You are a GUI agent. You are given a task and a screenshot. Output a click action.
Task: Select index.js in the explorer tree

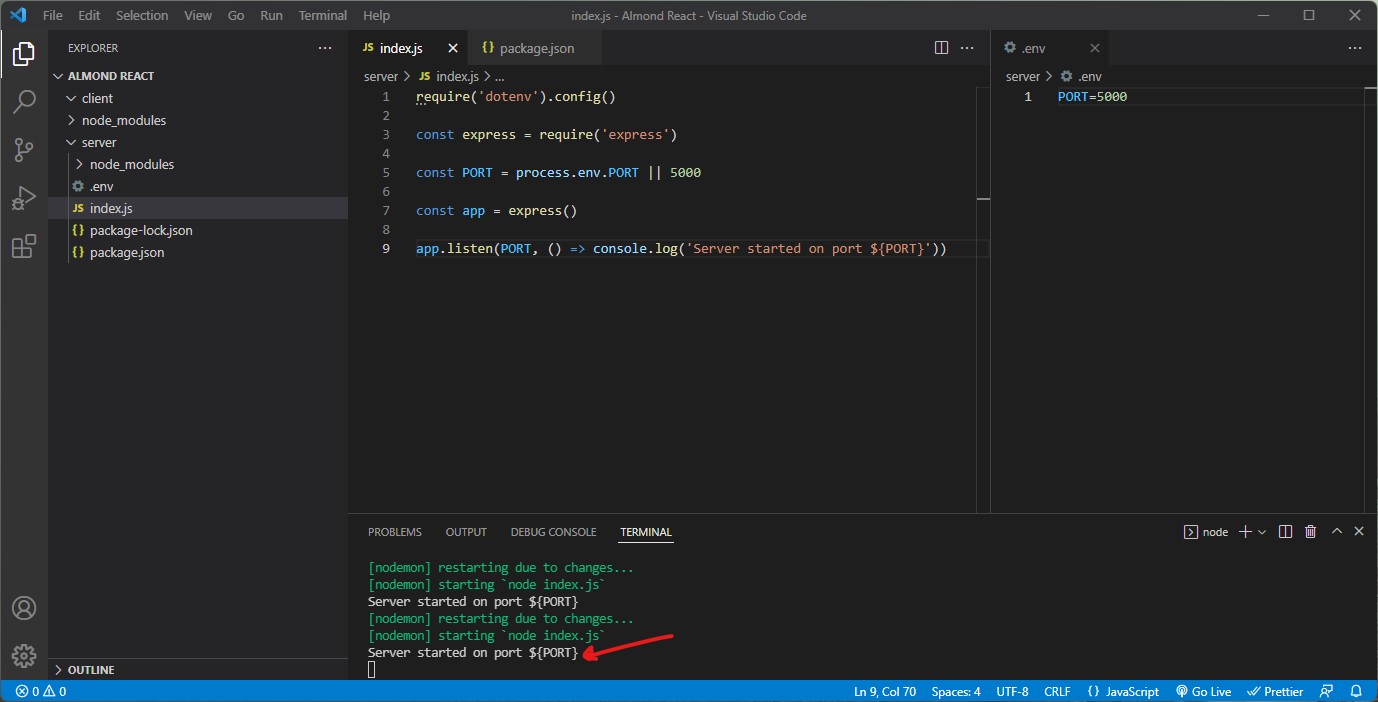tap(198, 208)
